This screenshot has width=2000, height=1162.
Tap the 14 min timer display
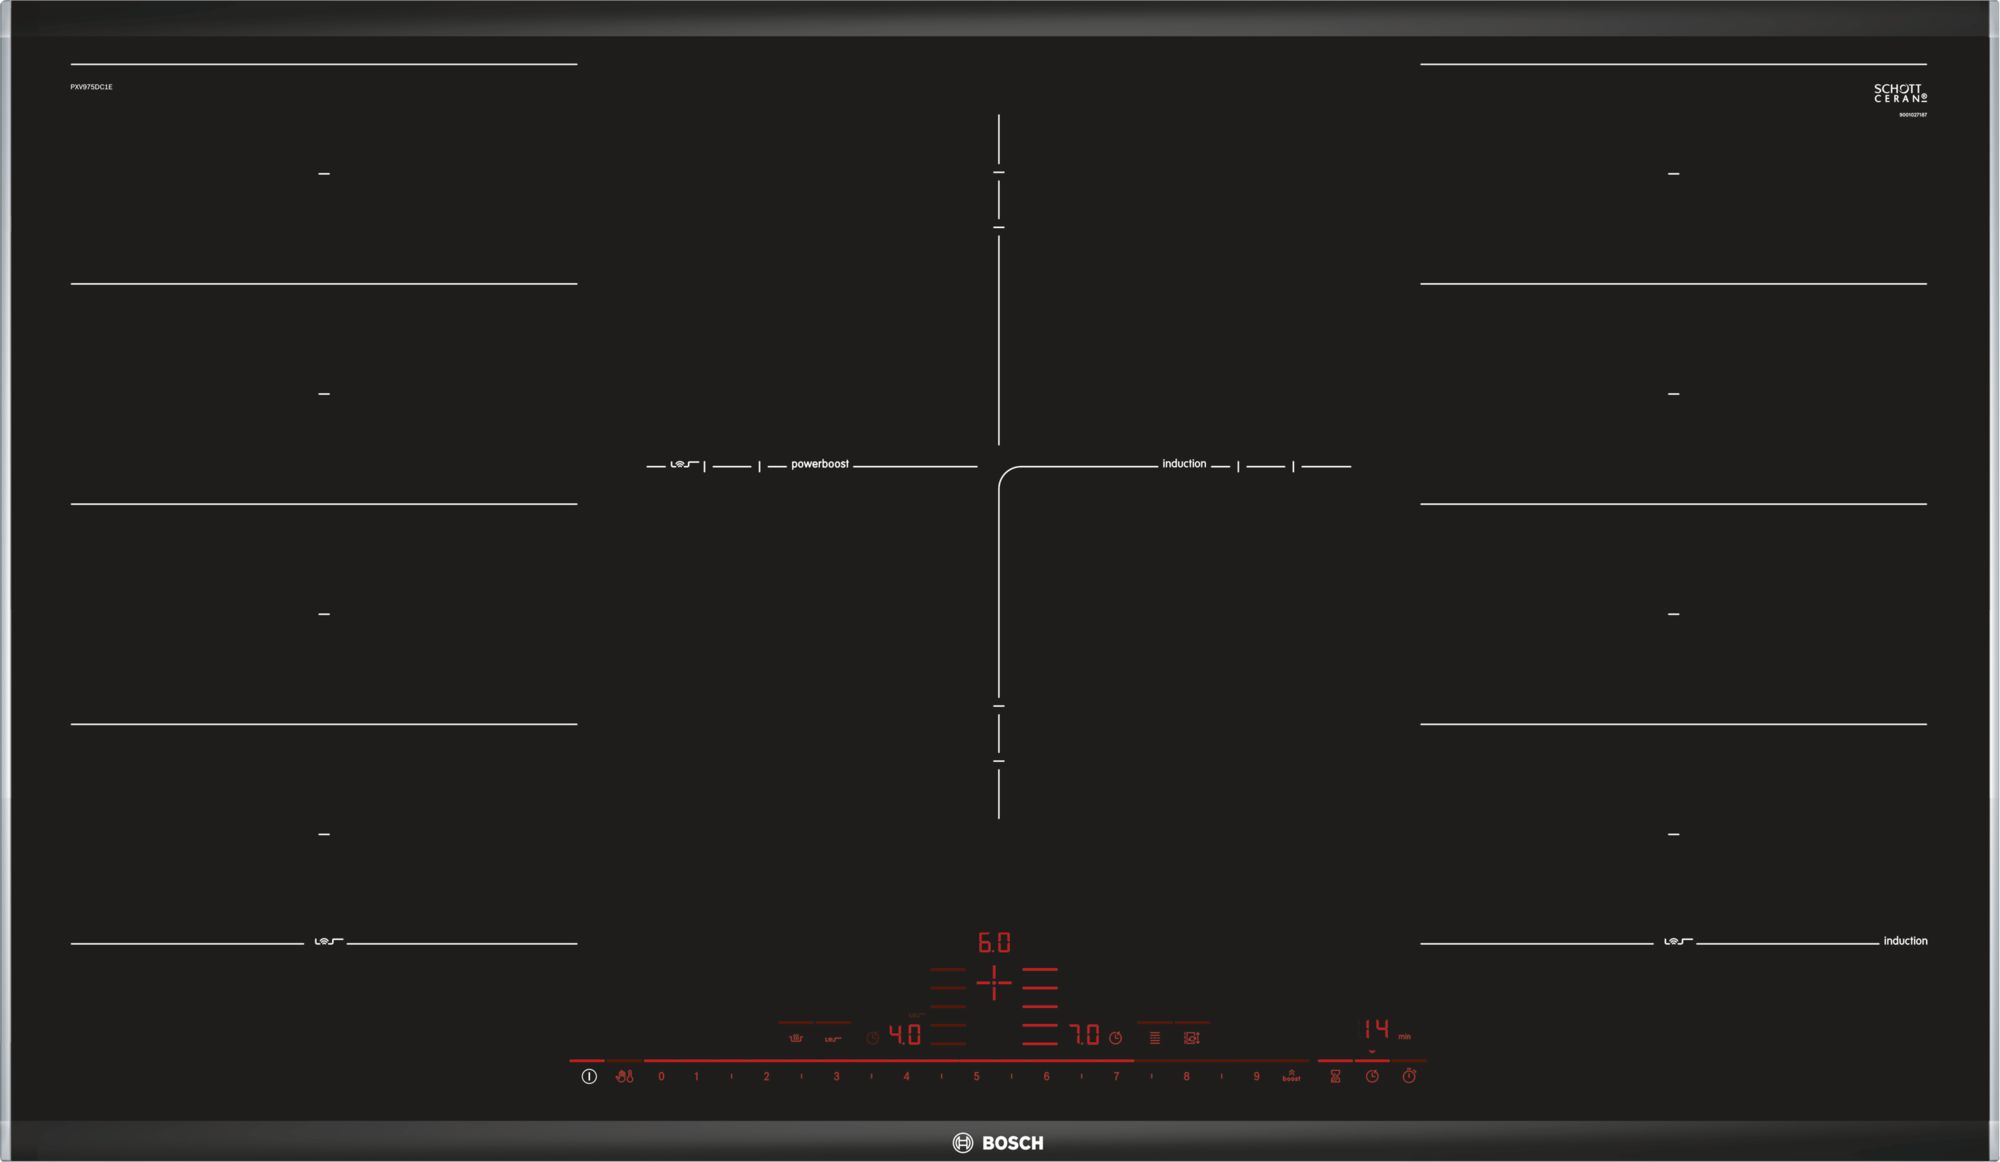tap(1377, 1029)
